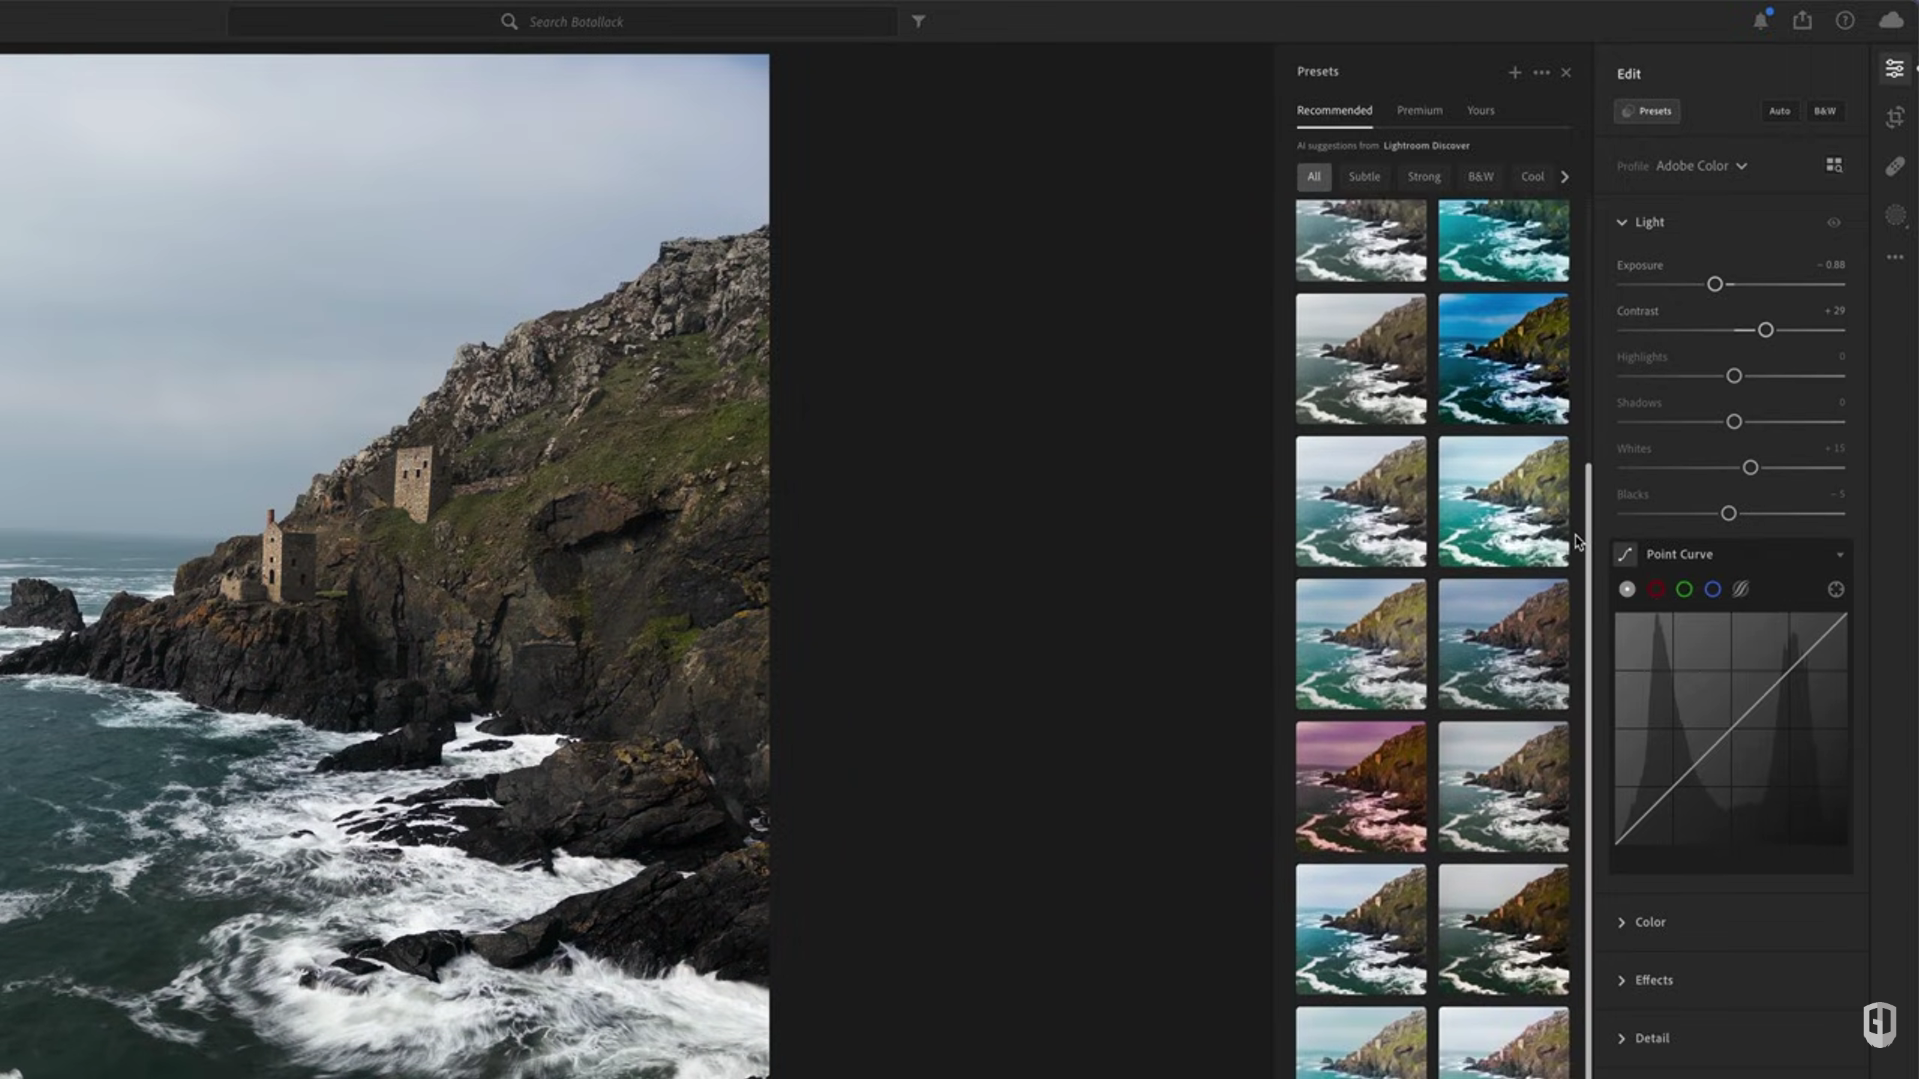Image resolution: width=1919 pixels, height=1079 pixels.
Task: Apply Auto adjustments
Action: click(x=1779, y=111)
